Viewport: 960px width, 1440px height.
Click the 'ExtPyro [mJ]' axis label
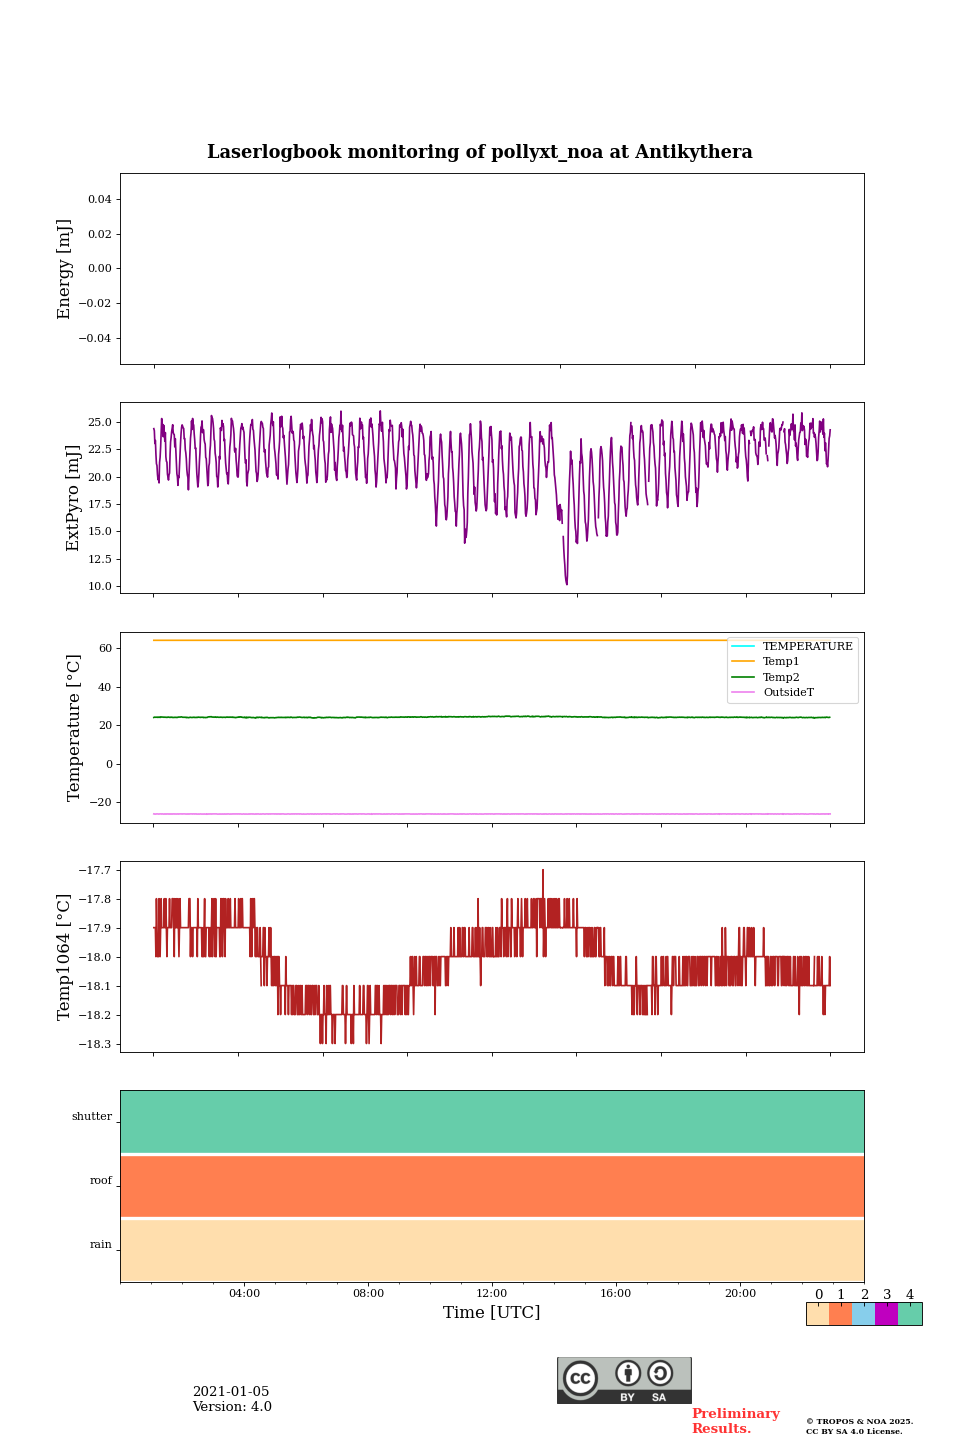[73, 498]
